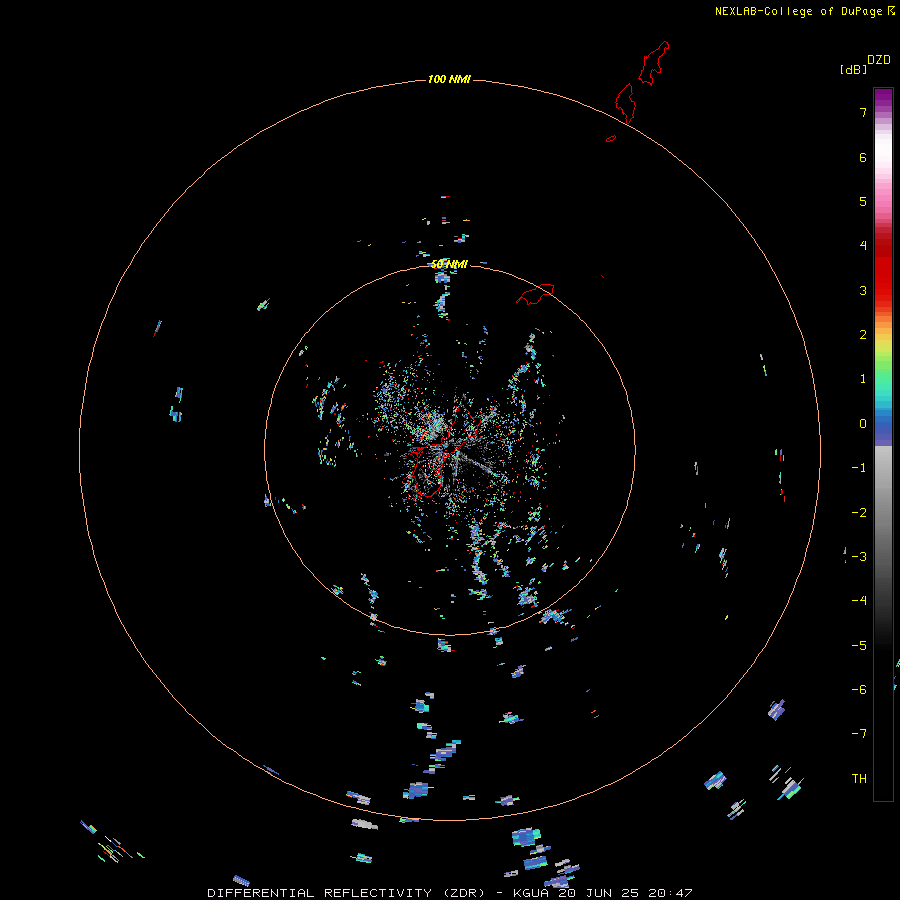Click the 5 tick on color scale
This screenshot has width=900, height=900.
point(863,201)
